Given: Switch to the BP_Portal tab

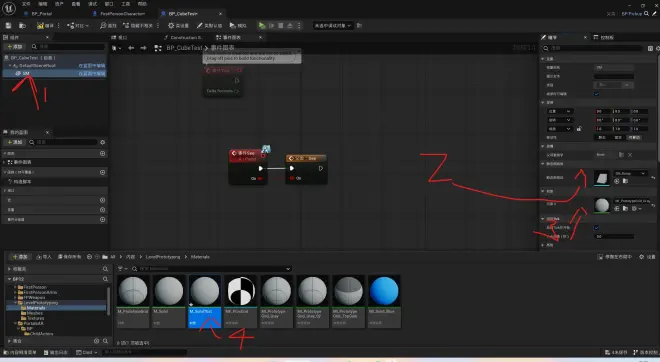Looking at the screenshot, I should (x=41, y=14).
